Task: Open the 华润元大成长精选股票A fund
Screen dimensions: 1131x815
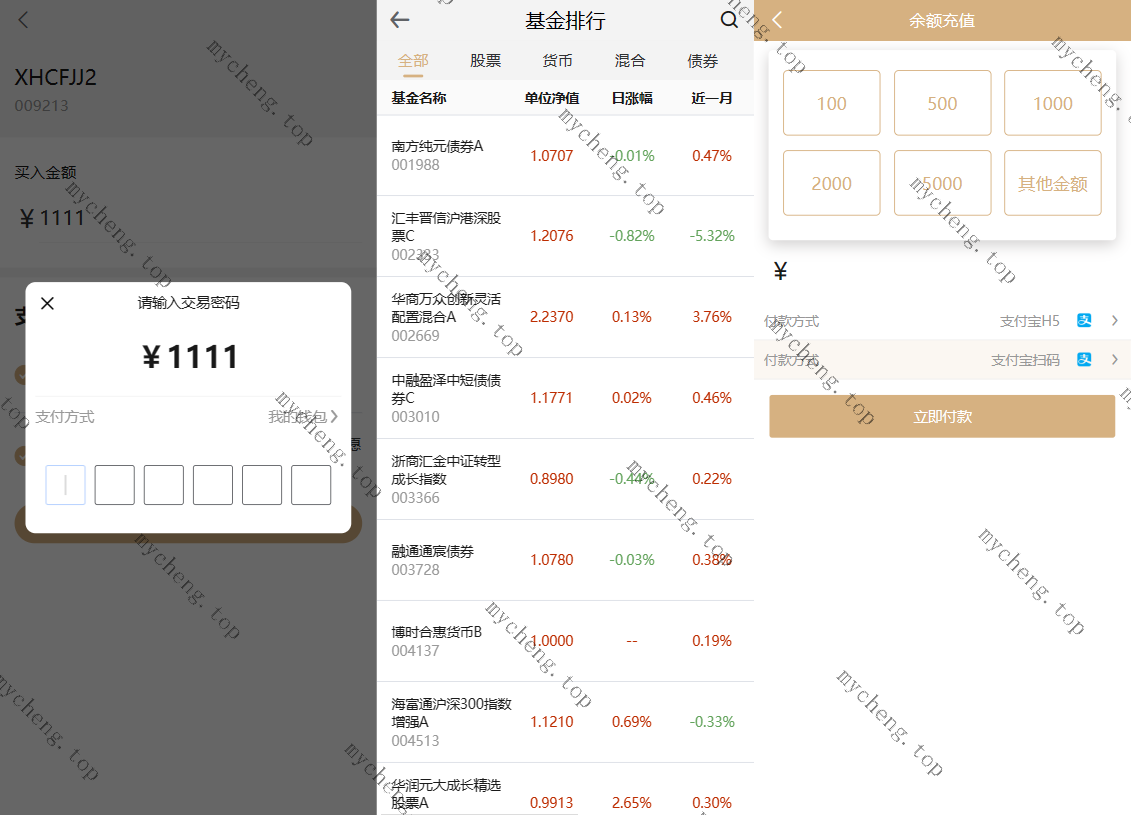Action: (x=566, y=790)
